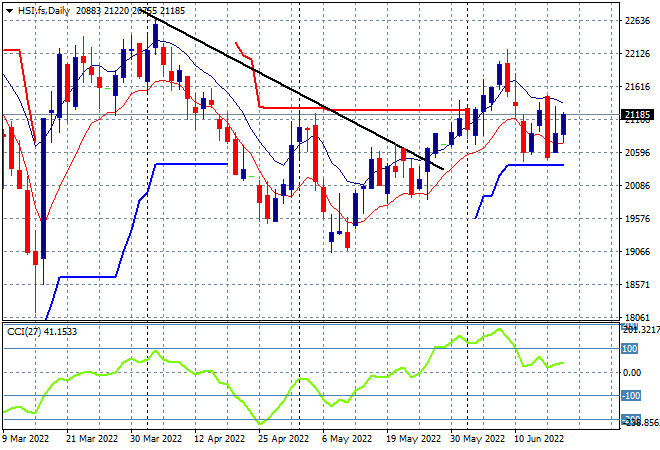
Task: Select the 19066 price axis label
Action: pyautogui.click(x=637, y=252)
